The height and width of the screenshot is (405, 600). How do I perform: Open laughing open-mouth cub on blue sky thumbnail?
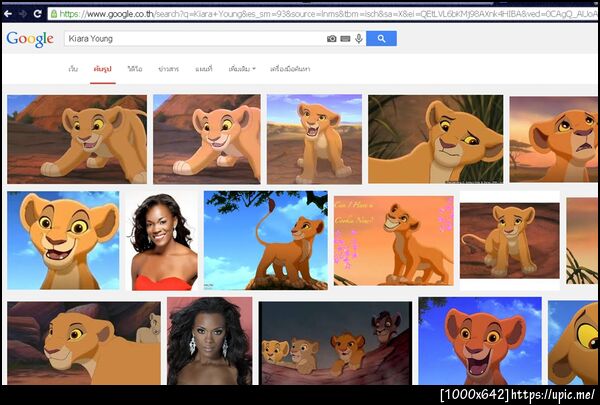[x=480, y=341]
